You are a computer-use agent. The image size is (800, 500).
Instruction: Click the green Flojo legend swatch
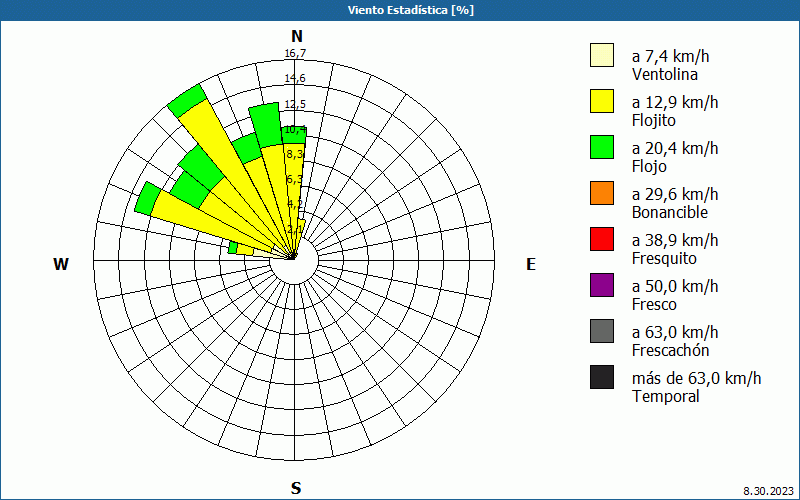[x=602, y=147]
